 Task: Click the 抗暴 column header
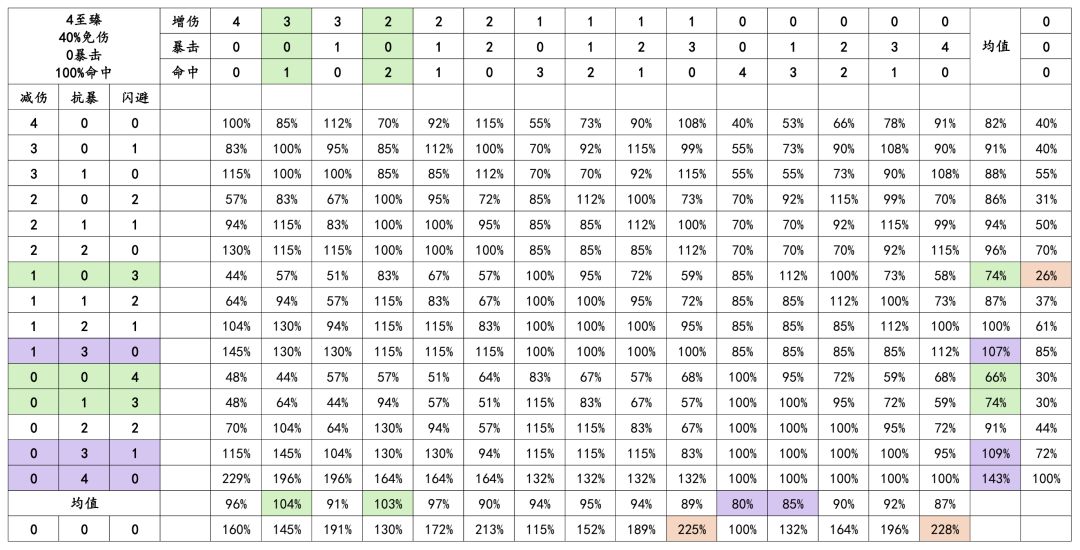(x=83, y=97)
